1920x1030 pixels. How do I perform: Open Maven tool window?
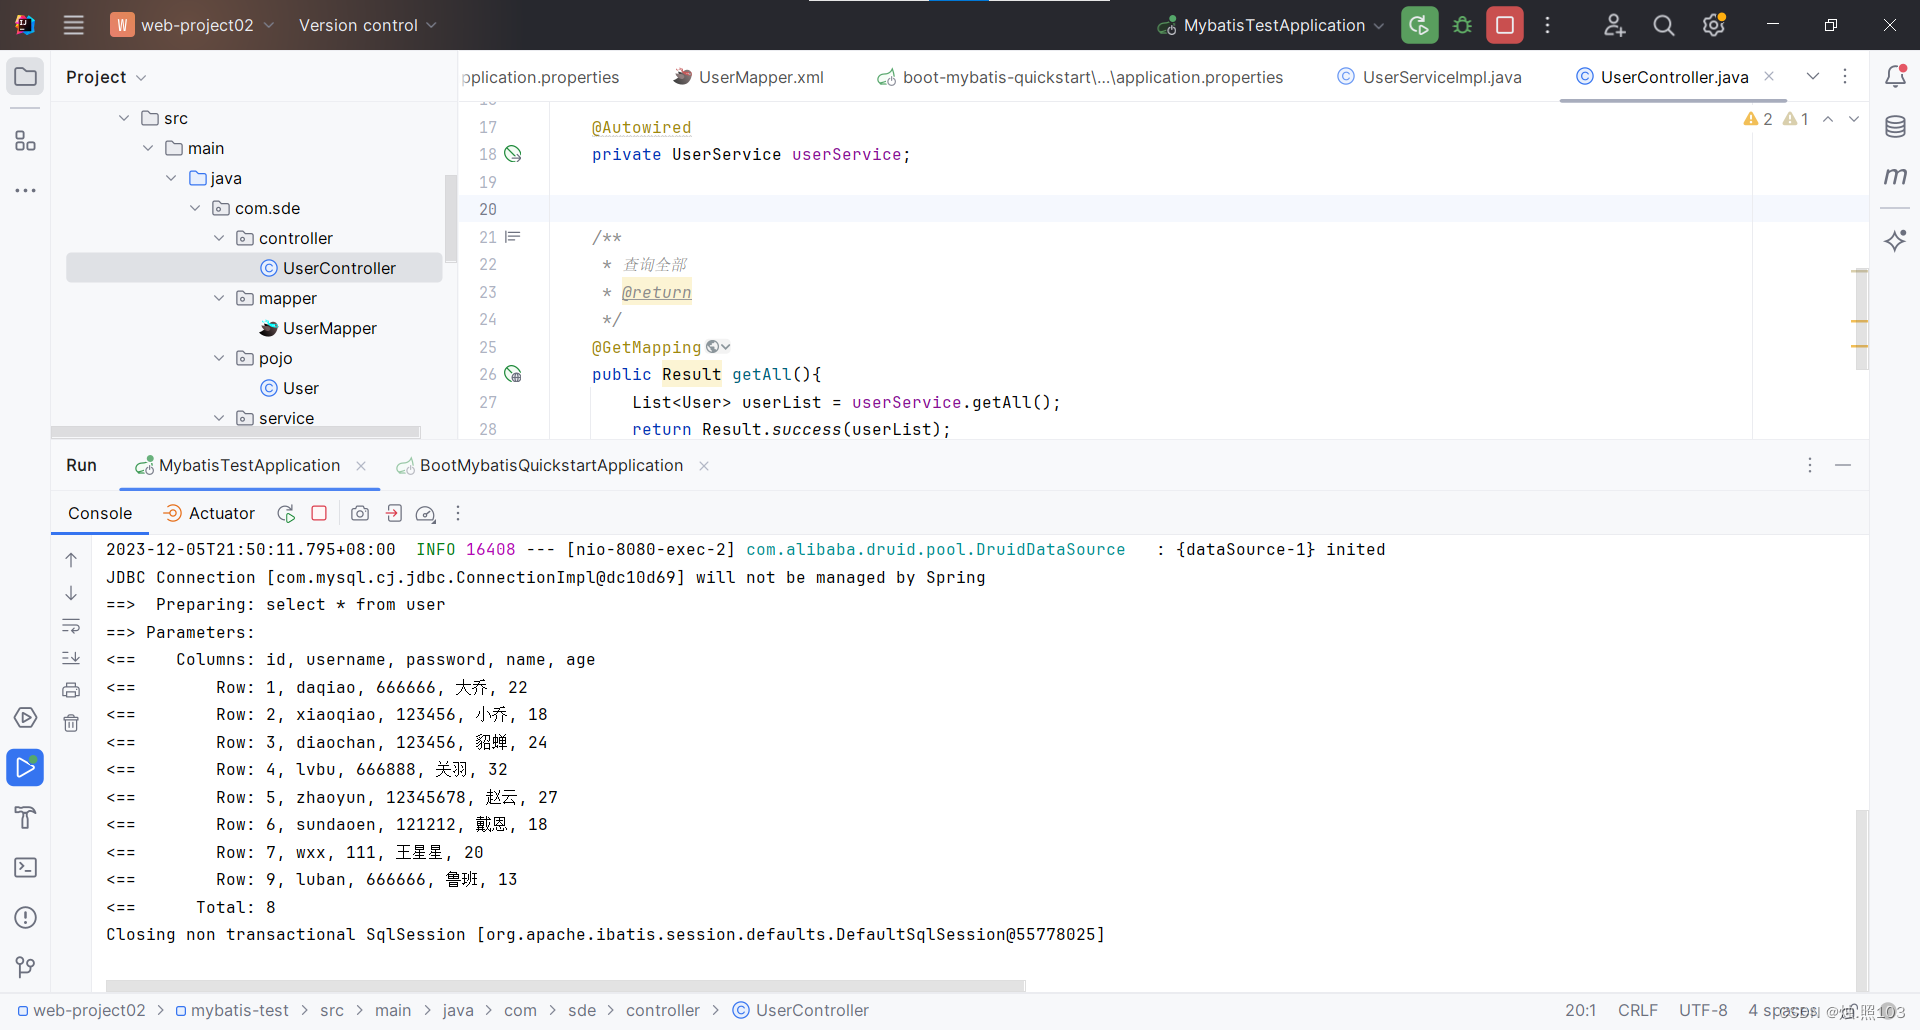tap(1895, 176)
